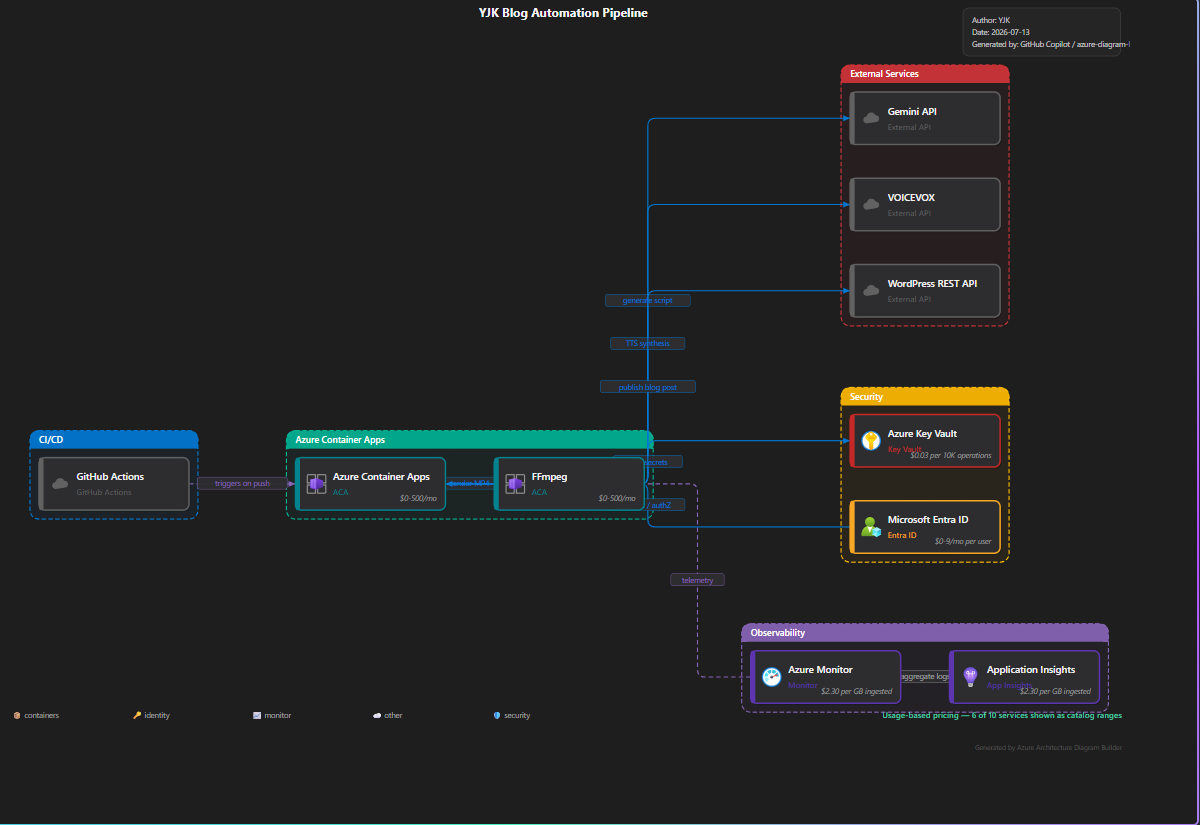Viewport: 1200px width, 825px height.
Task: Select the External Services group header
Action: tap(925, 73)
